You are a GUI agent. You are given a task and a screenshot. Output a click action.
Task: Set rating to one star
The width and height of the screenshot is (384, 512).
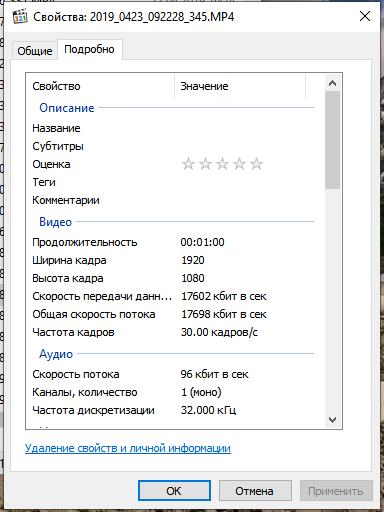tap(188, 164)
